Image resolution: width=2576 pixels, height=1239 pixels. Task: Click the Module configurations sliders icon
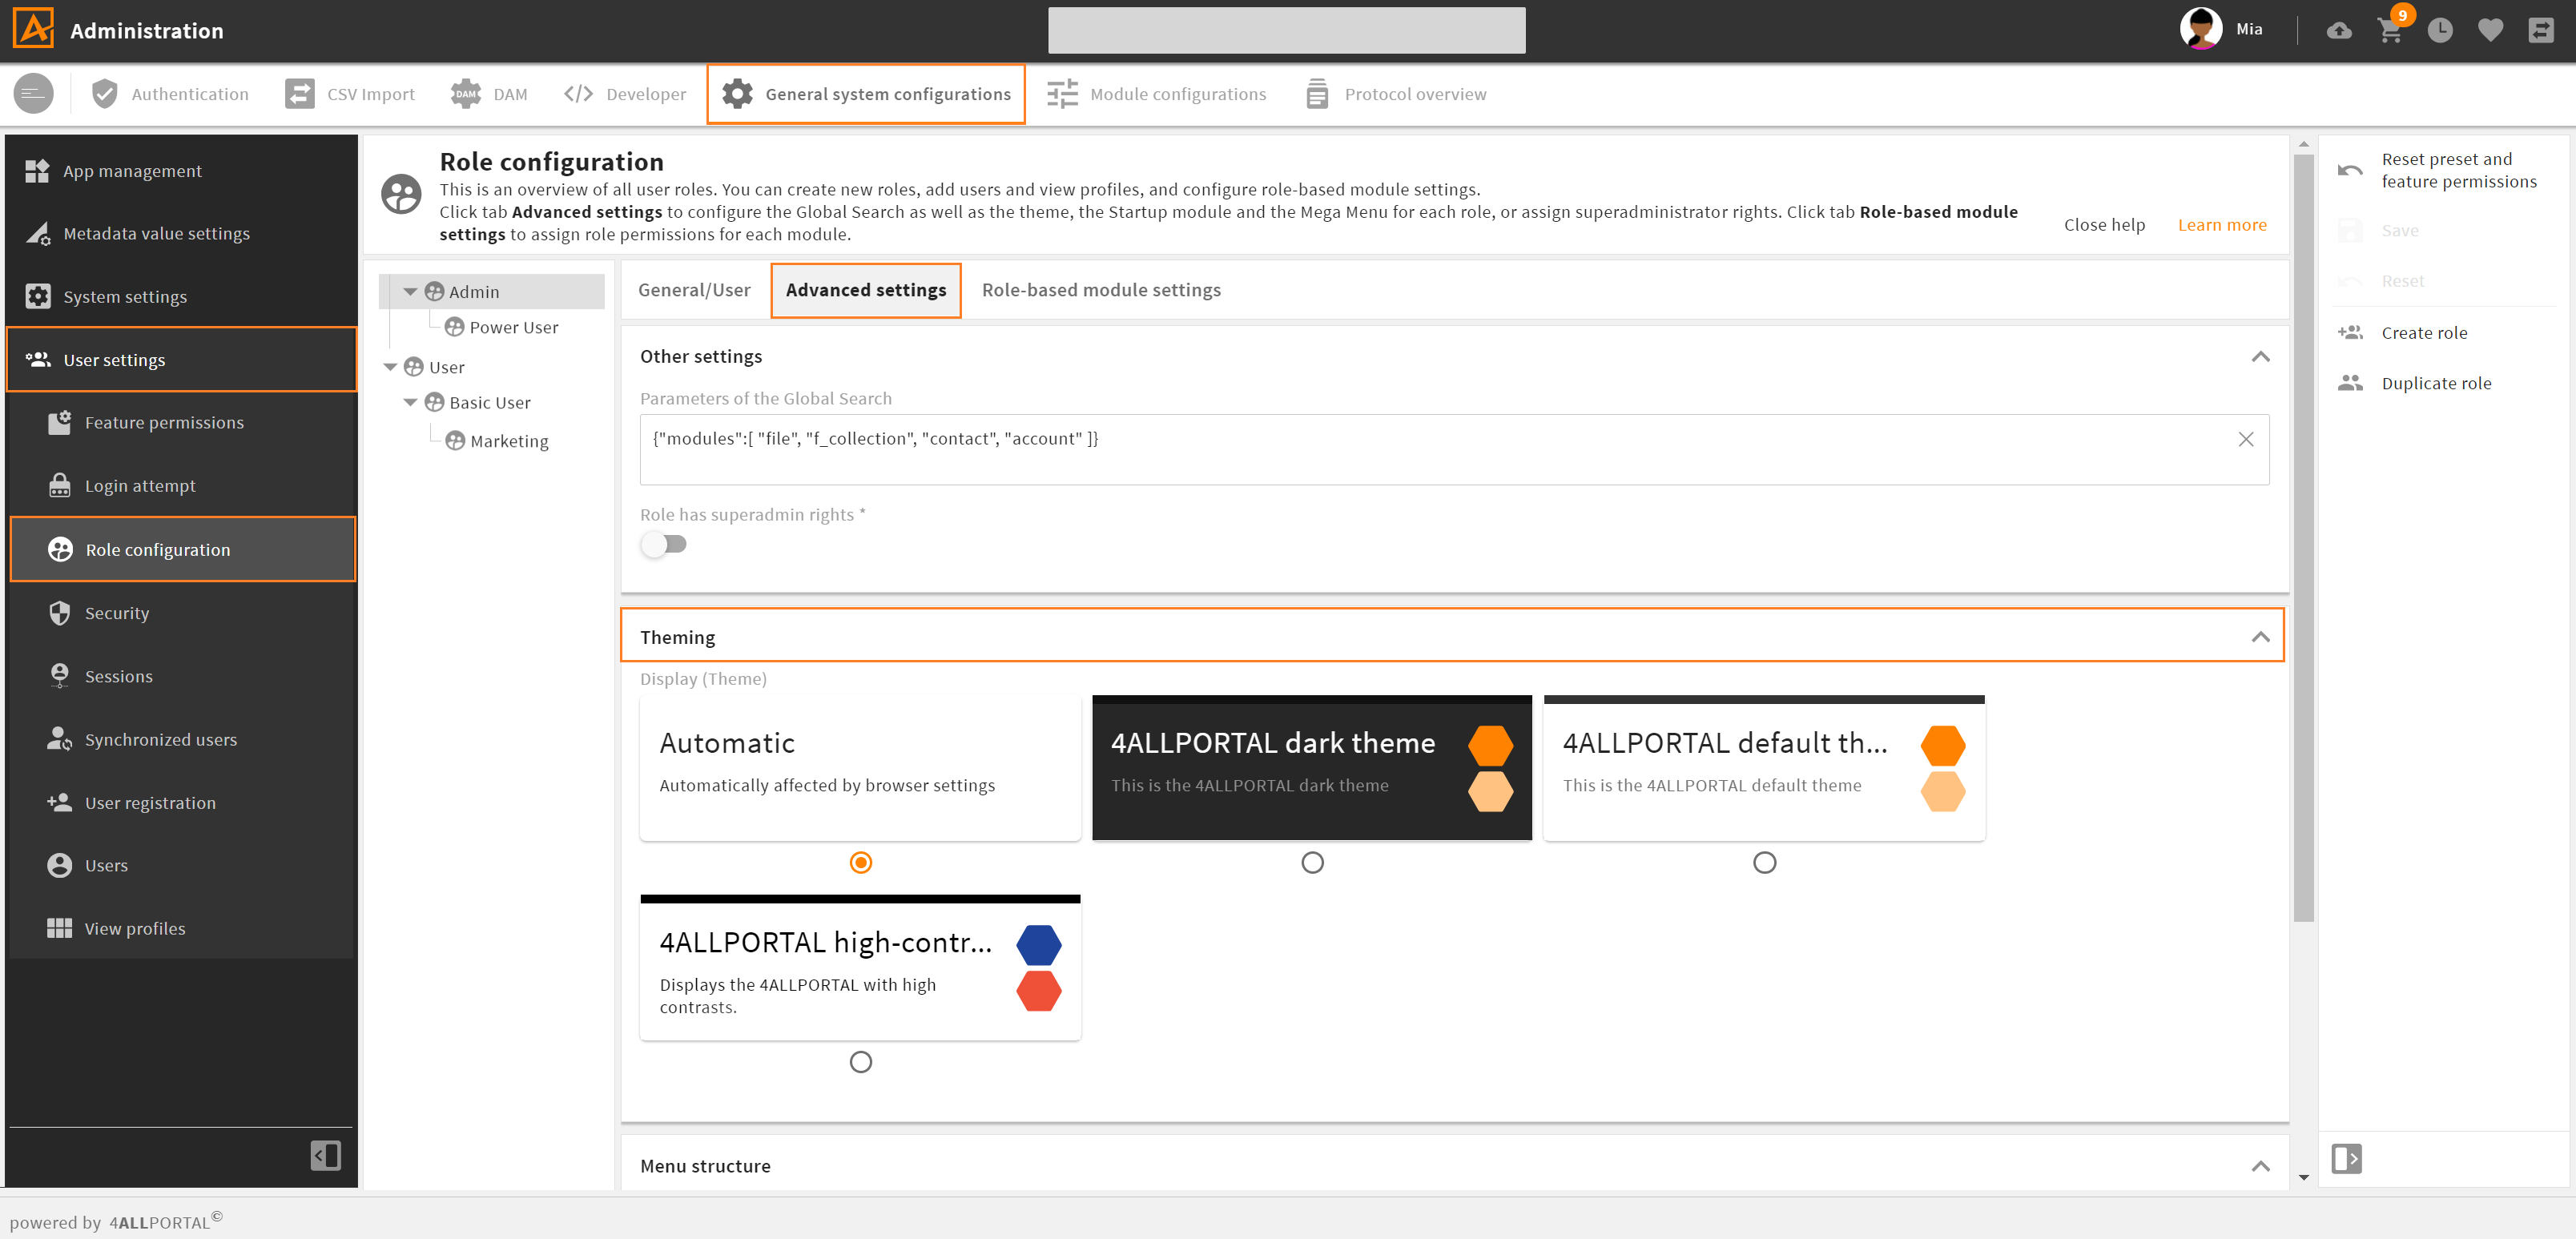click(1062, 94)
